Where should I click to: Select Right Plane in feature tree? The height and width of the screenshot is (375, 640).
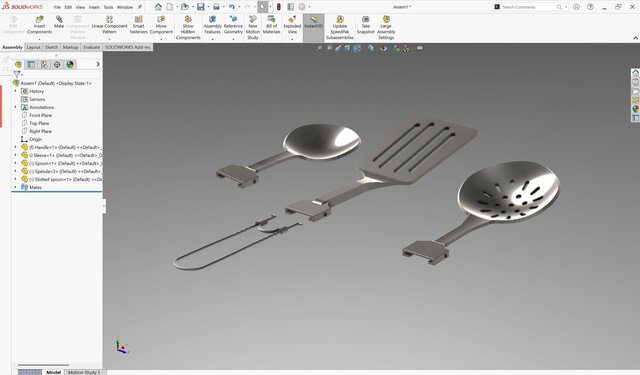40,131
